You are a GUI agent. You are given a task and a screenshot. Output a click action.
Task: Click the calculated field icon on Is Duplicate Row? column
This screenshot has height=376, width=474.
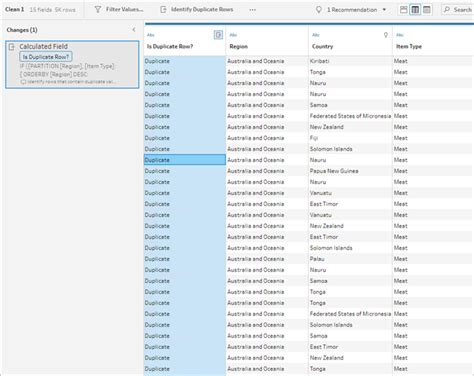point(218,35)
